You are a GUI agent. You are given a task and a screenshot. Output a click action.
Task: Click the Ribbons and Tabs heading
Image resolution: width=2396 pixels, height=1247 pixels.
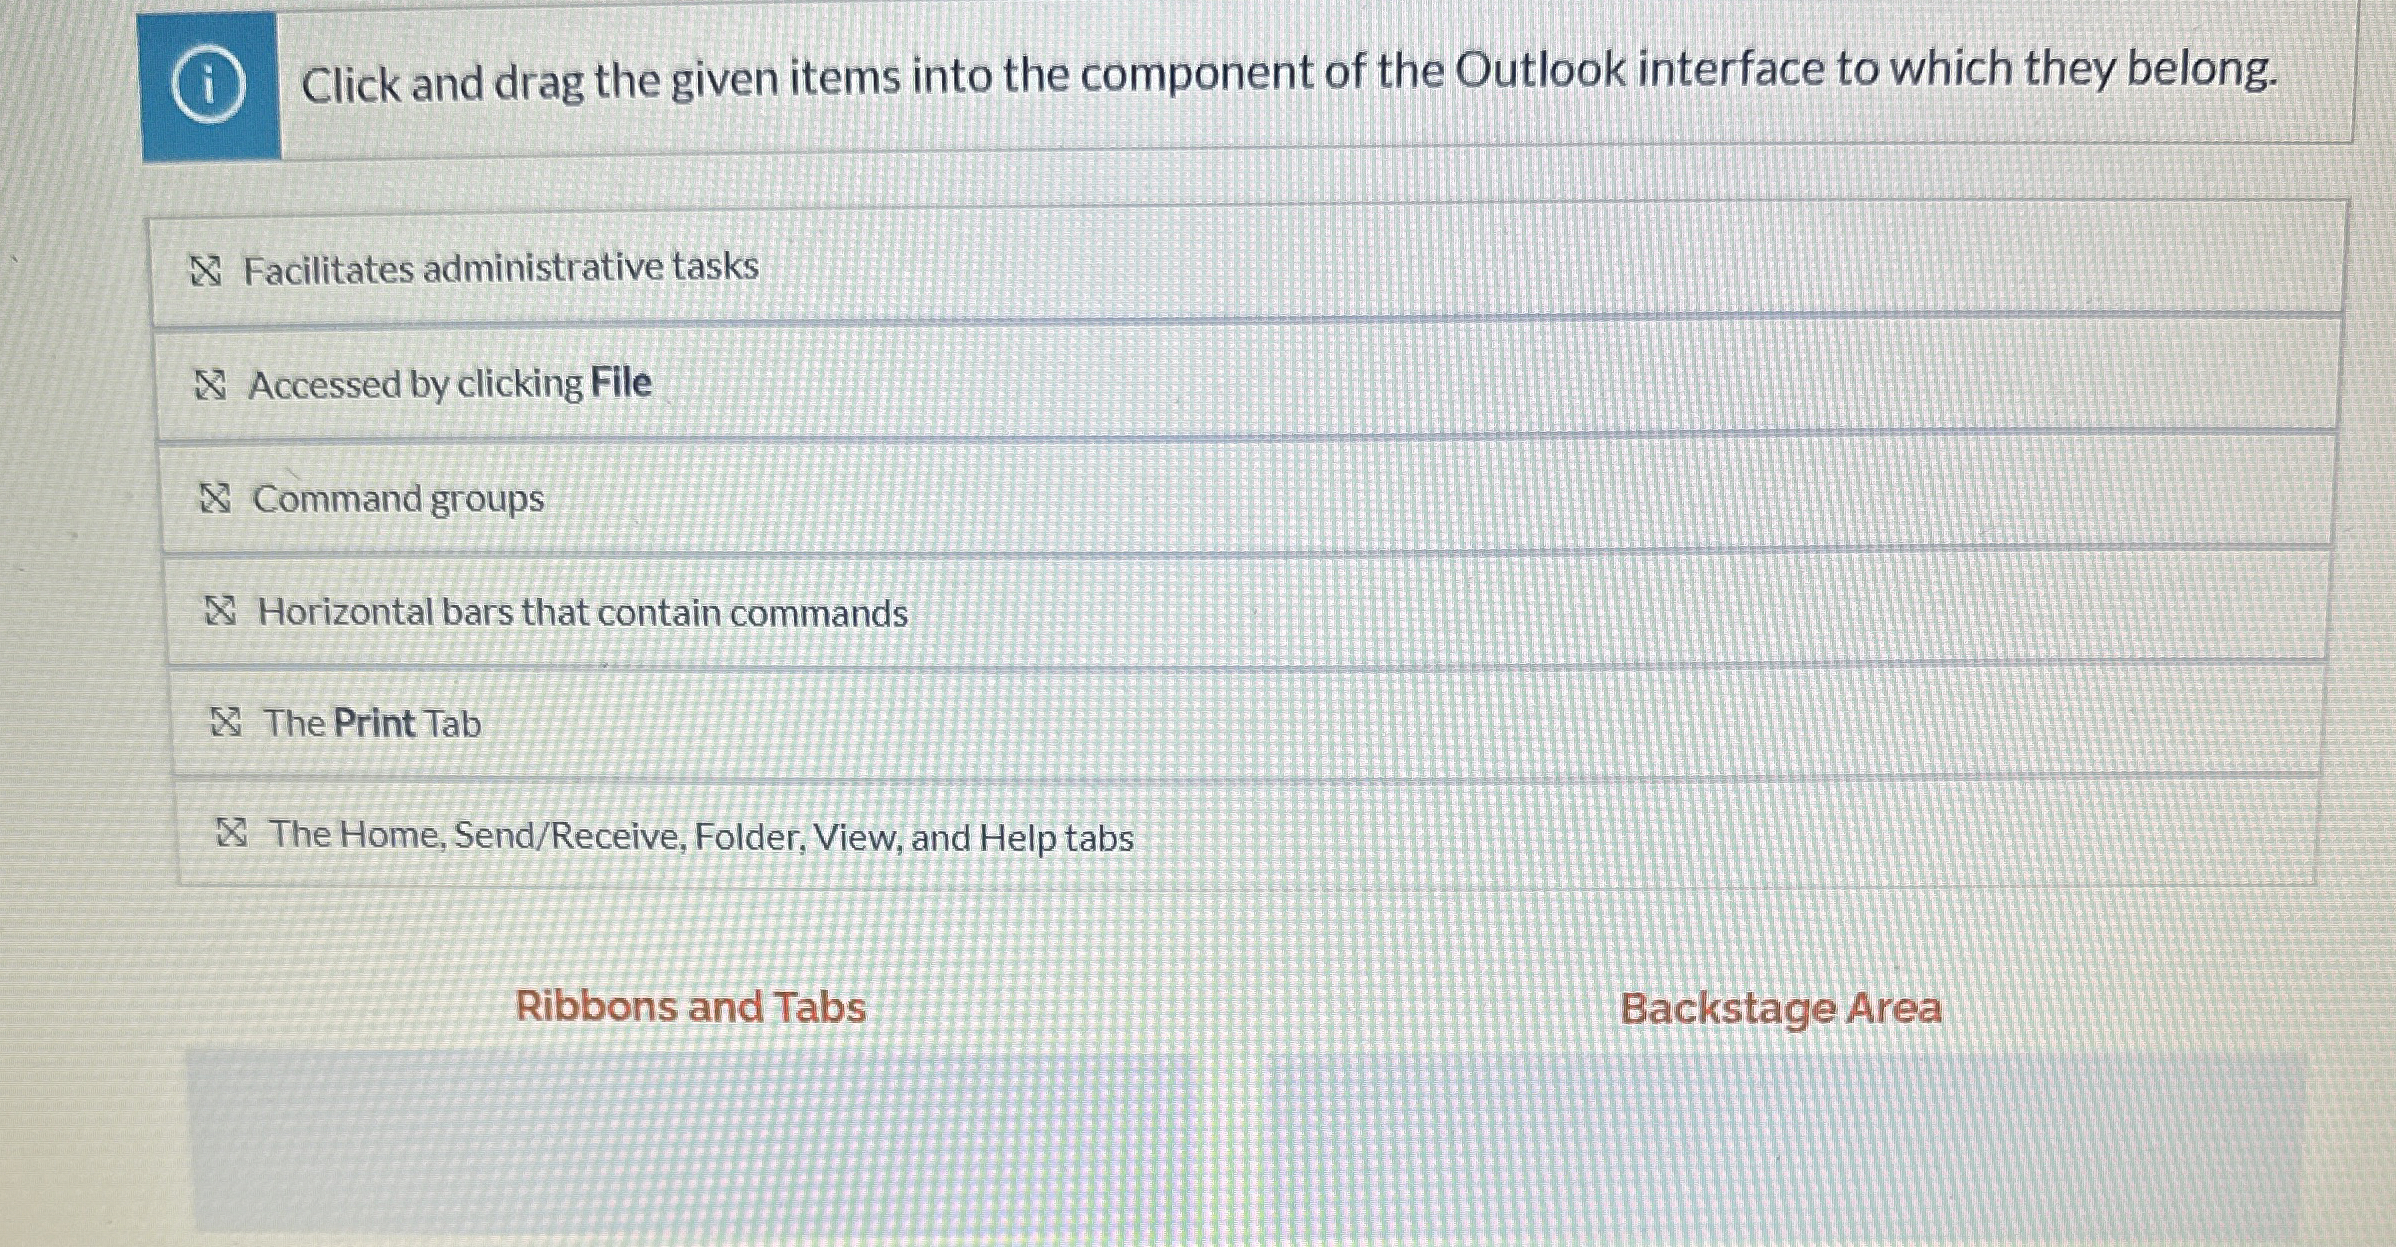691,1007
